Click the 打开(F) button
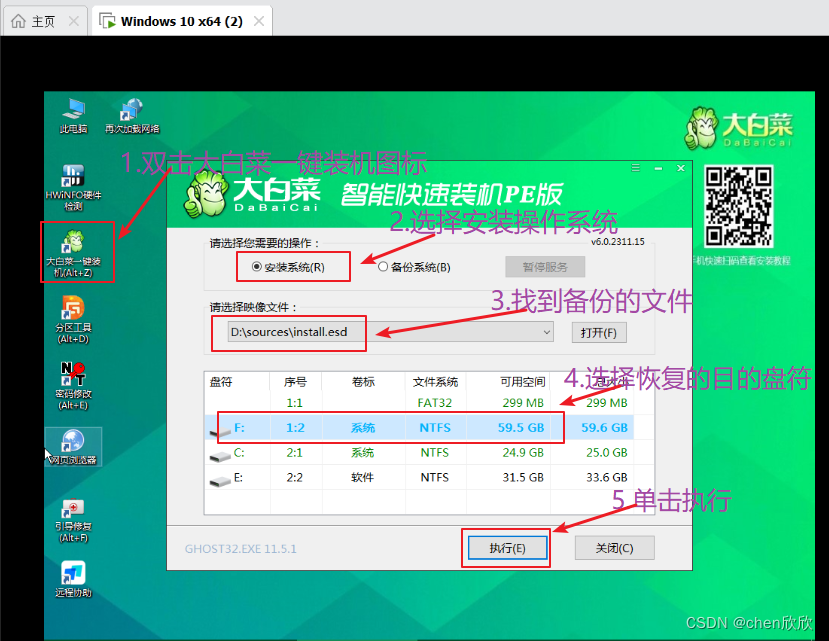 [599, 333]
